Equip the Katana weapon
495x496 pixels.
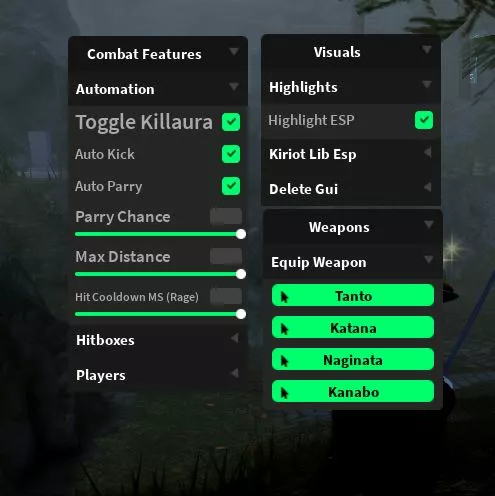353,328
